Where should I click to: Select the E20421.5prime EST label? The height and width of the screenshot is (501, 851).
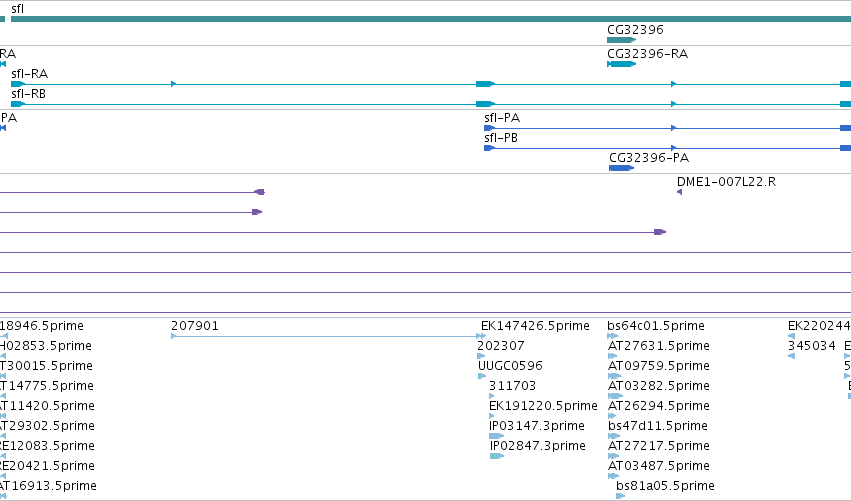(x=48, y=466)
